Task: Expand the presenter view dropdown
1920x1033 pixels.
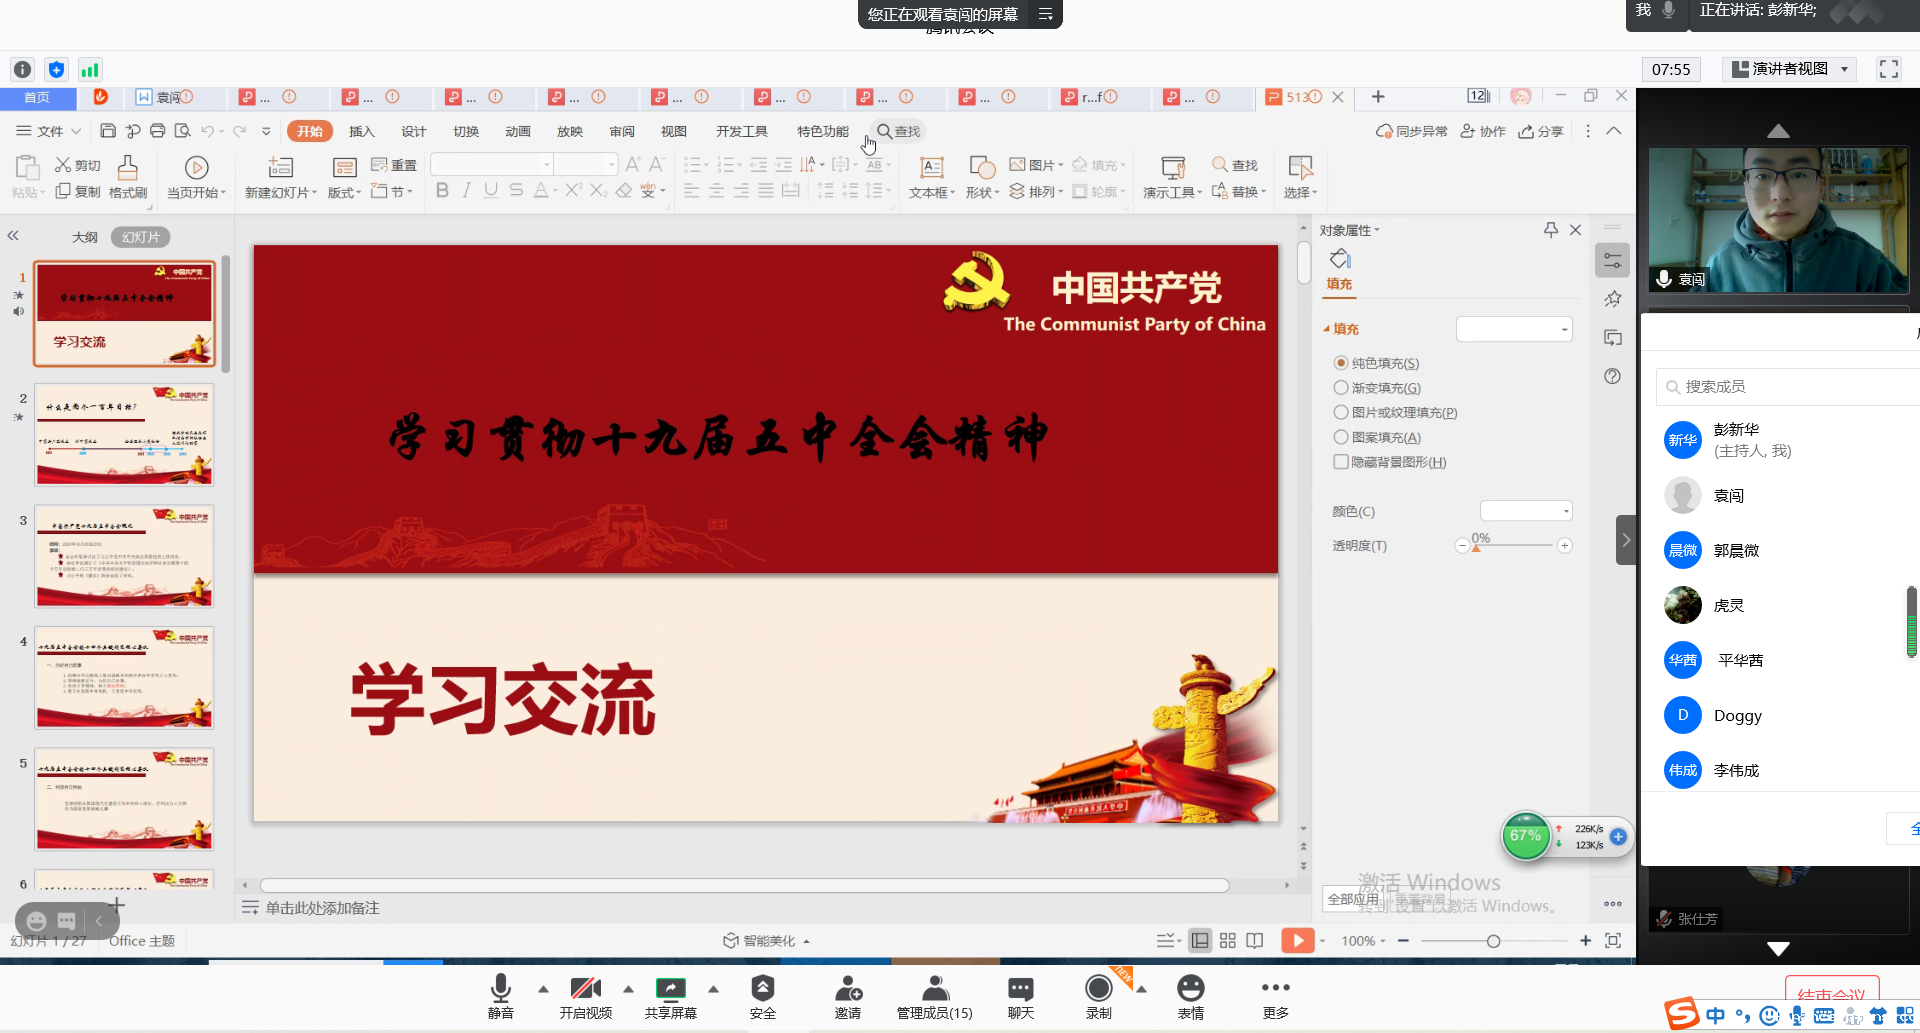Action: click(x=1844, y=69)
